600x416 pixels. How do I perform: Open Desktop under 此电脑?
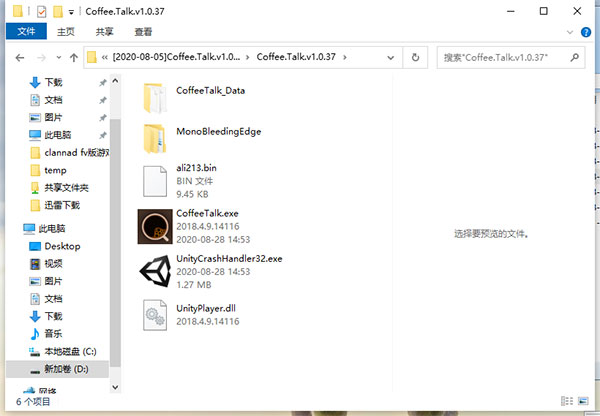pyautogui.click(x=62, y=246)
